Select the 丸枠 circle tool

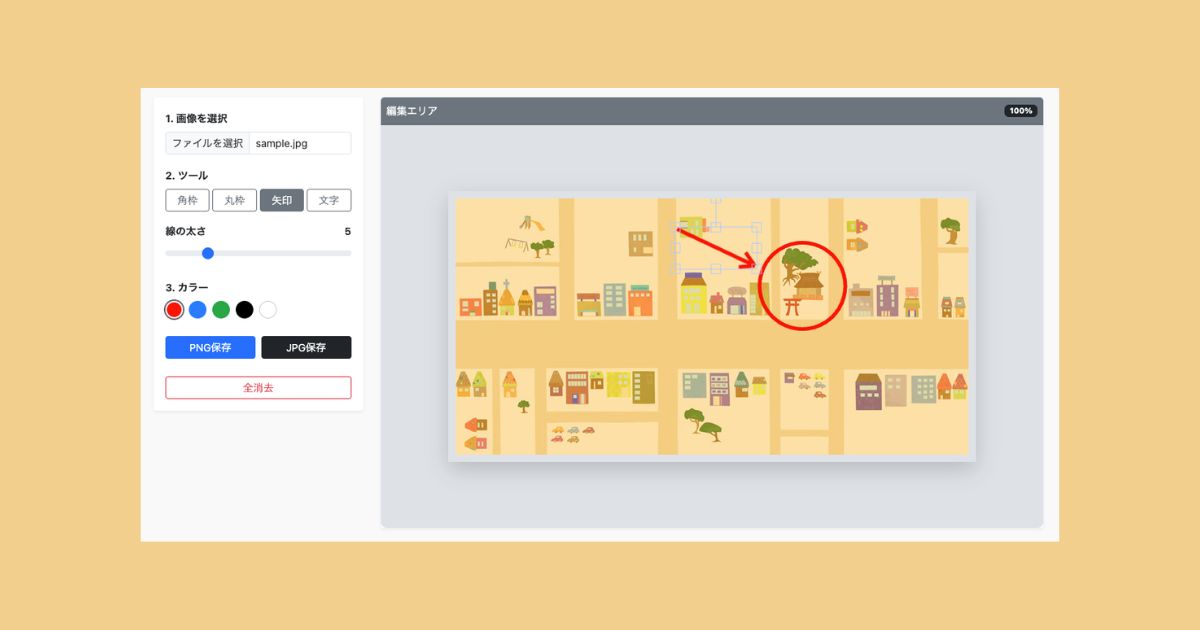(x=234, y=200)
